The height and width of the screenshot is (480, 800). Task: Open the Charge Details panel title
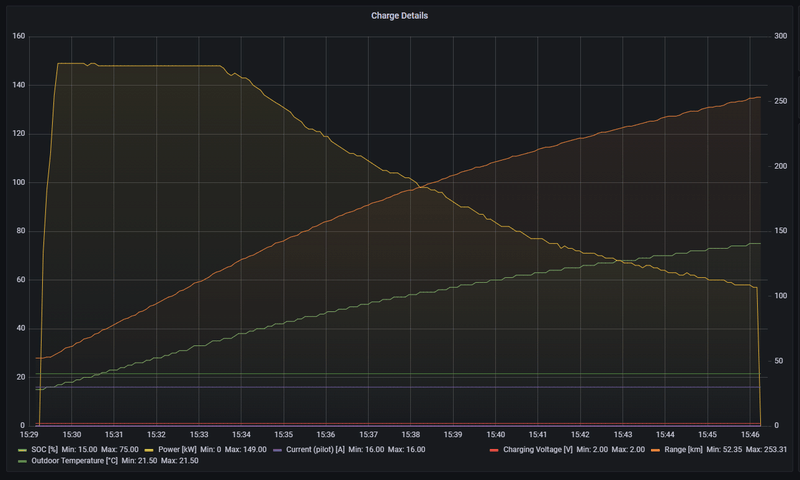pos(399,16)
